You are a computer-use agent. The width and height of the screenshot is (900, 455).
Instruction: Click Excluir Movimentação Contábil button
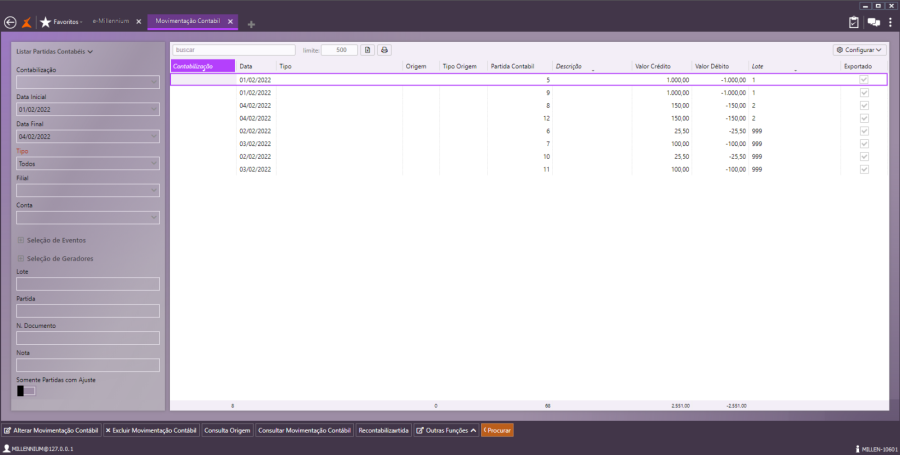(x=152, y=430)
